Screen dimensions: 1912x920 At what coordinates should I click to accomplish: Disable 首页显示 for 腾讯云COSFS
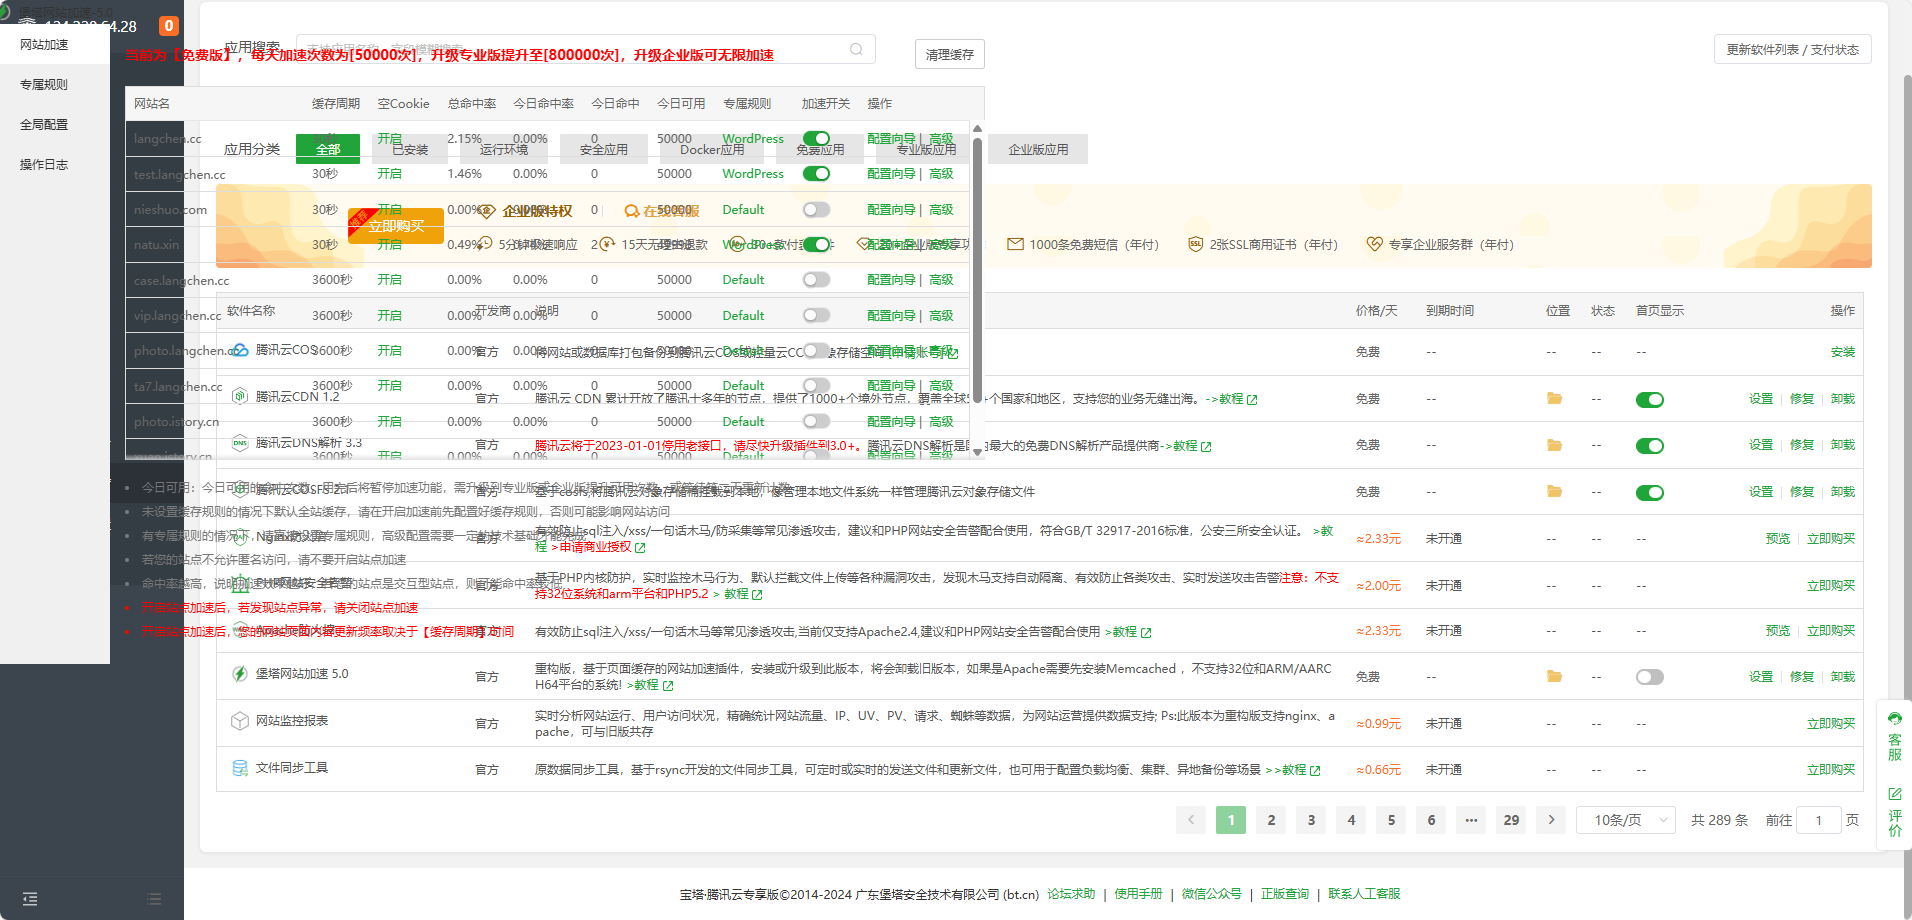(x=1650, y=493)
